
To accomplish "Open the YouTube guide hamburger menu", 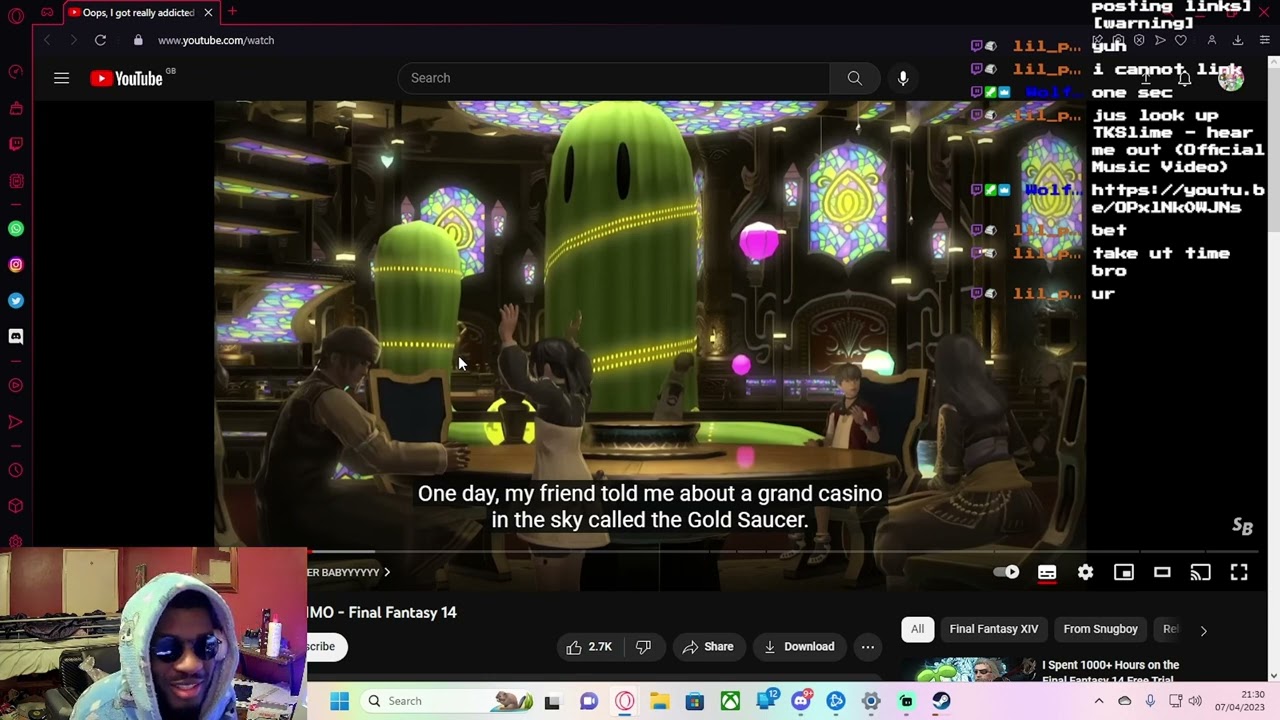I will [61, 78].
